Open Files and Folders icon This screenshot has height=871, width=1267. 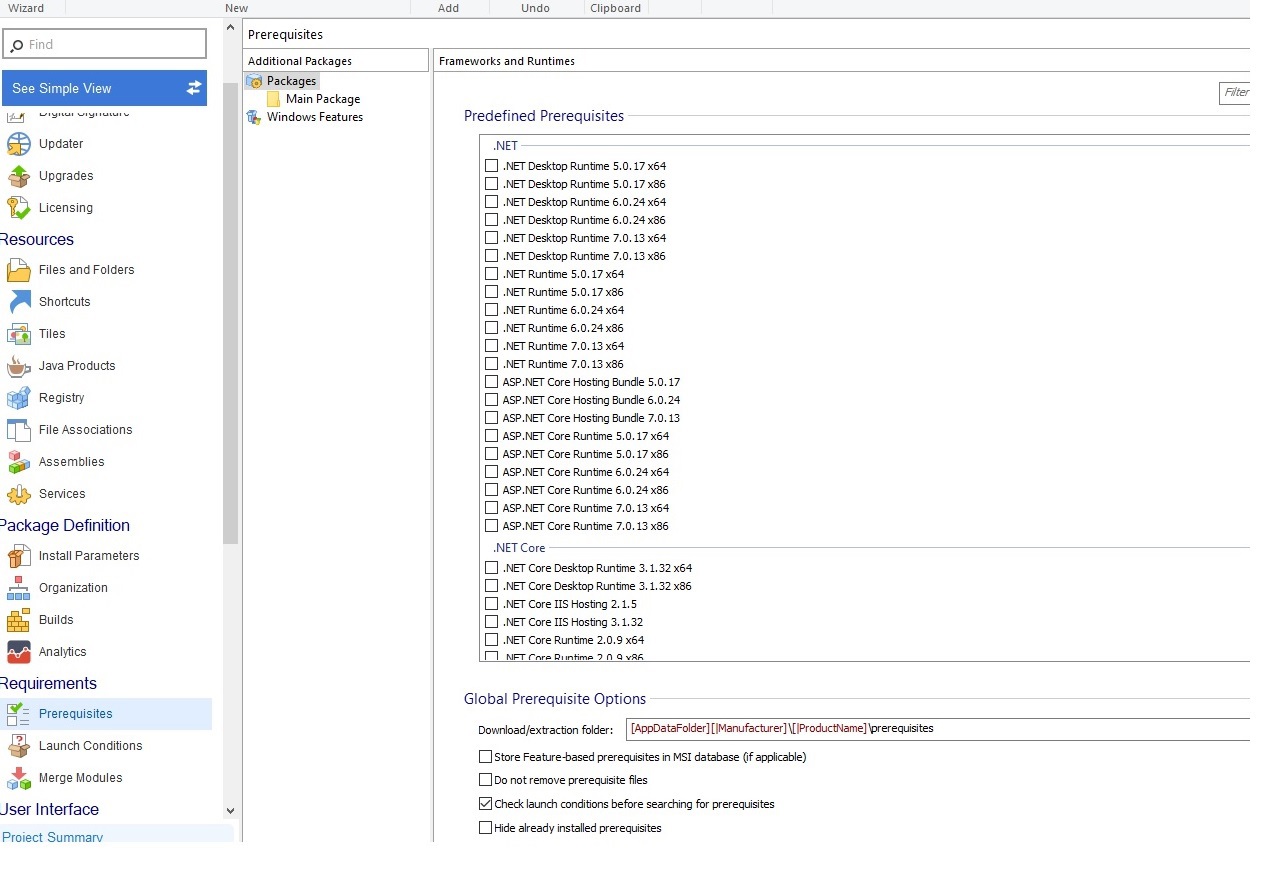click(19, 270)
